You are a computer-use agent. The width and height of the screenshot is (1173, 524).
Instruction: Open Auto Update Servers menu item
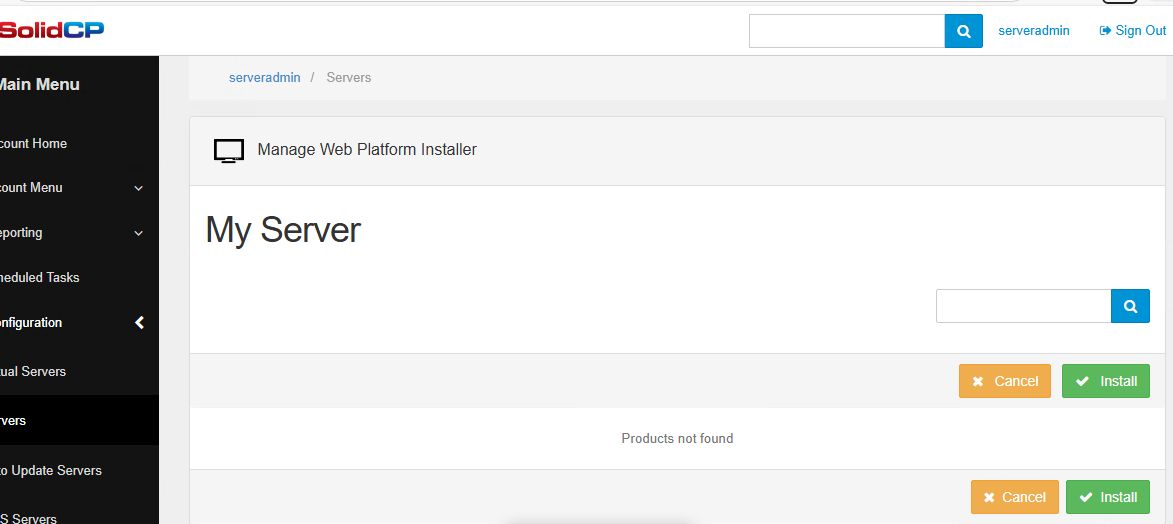pos(52,471)
